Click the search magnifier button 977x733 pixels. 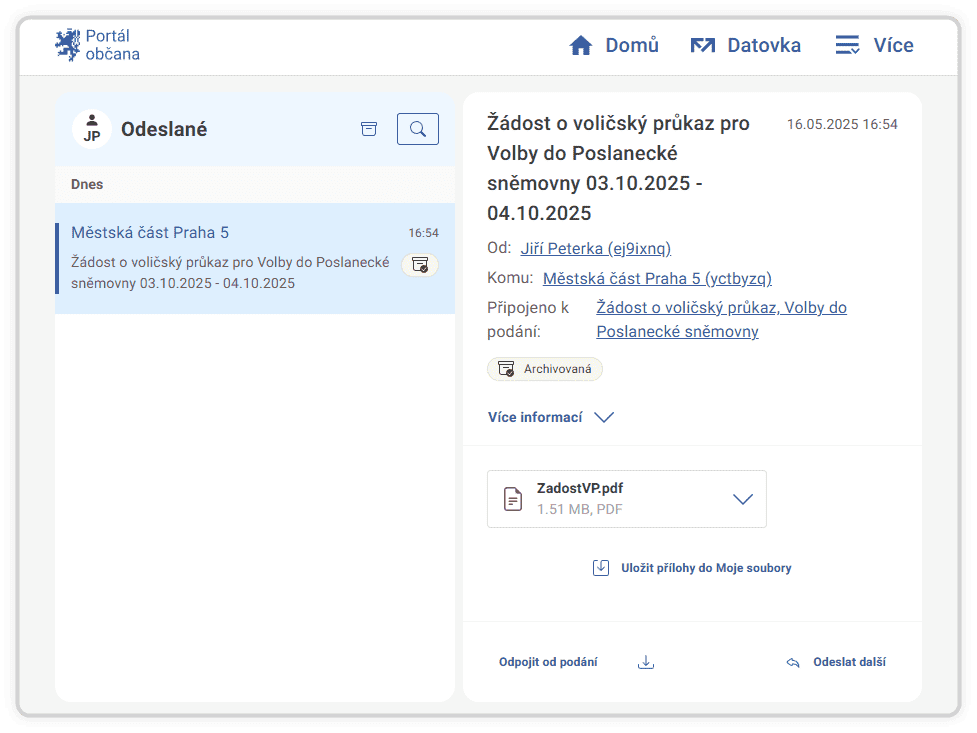[418, 129]
